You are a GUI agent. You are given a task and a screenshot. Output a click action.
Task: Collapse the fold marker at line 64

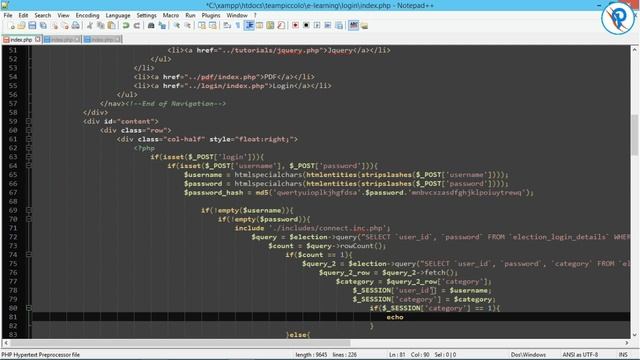pyautogui.click(x=29, y=166)
